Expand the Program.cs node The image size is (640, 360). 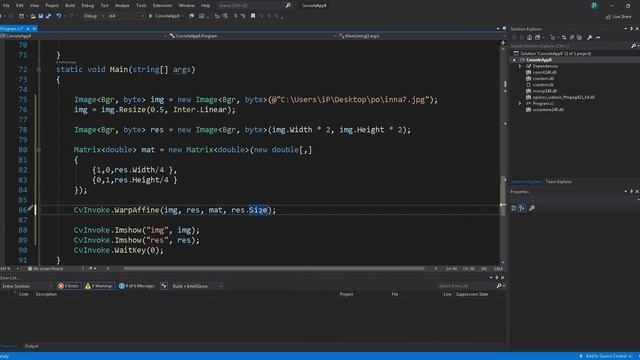tap(520, 104)
